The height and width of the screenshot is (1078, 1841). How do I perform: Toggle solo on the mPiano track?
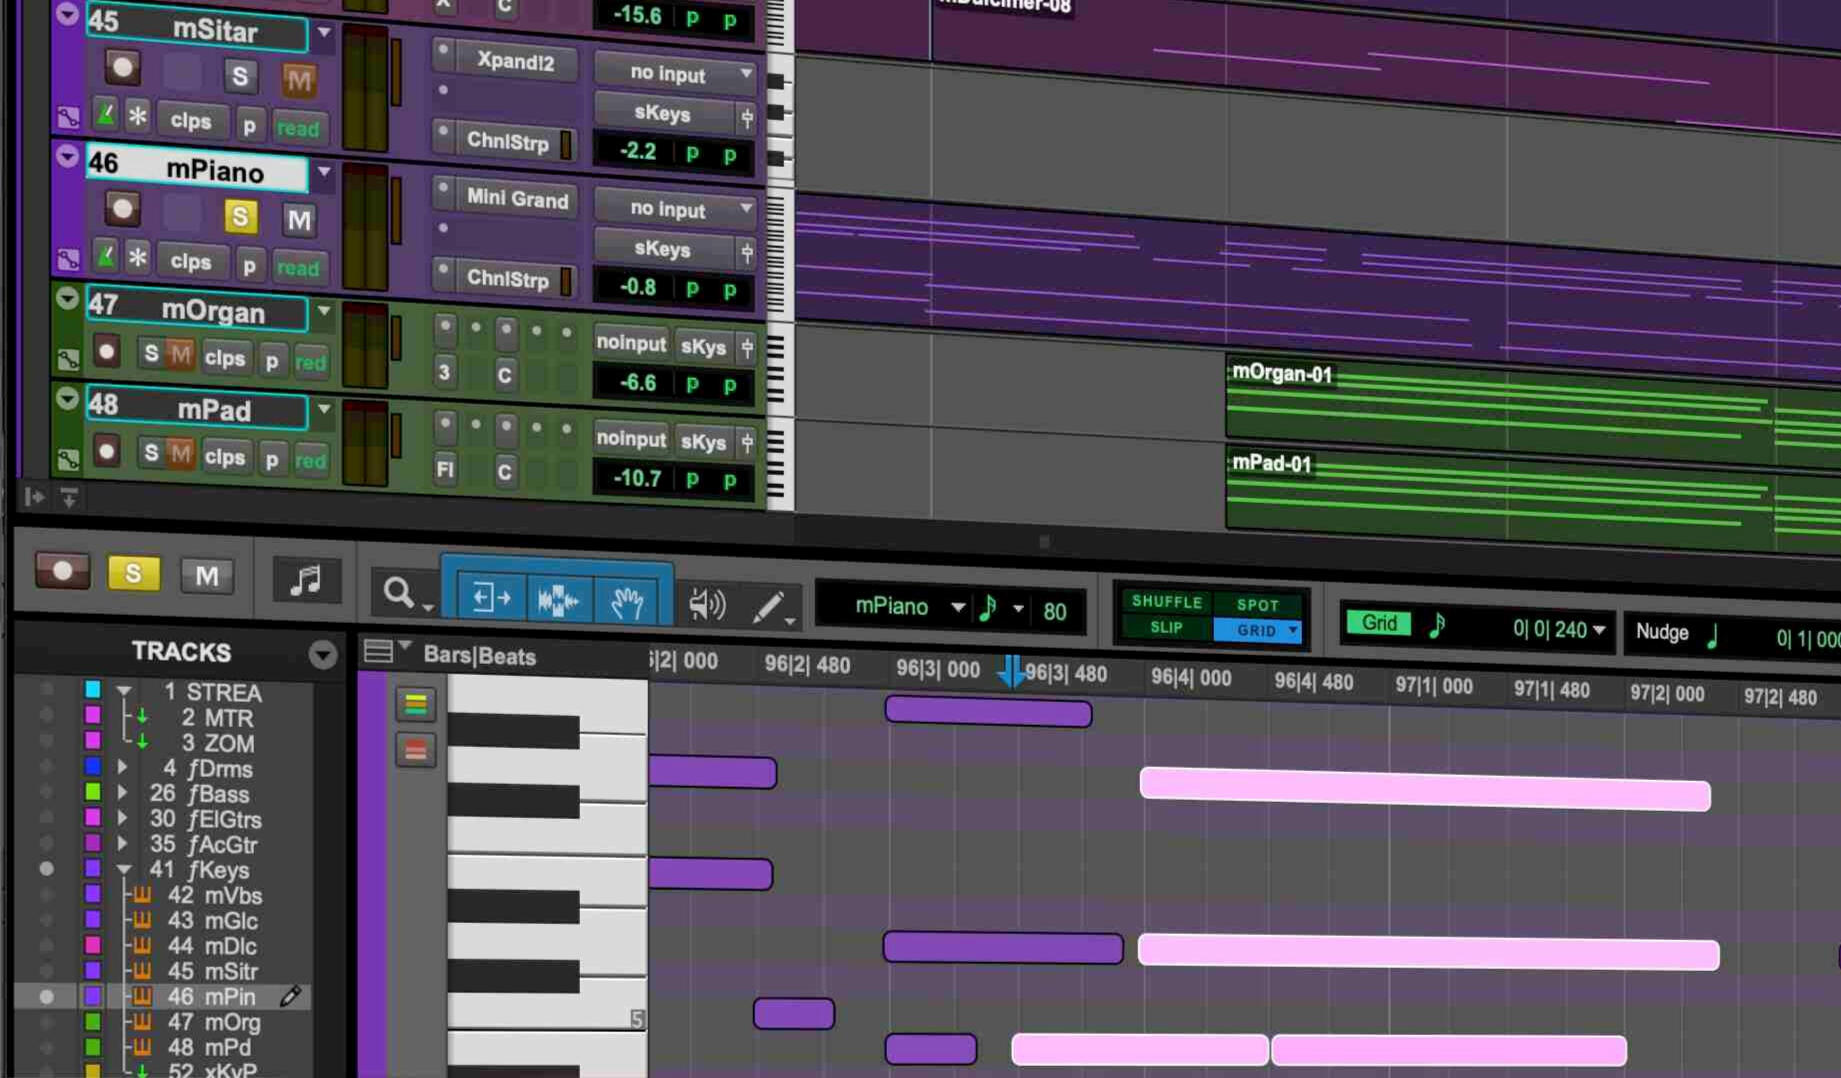(x=240, y=216)
